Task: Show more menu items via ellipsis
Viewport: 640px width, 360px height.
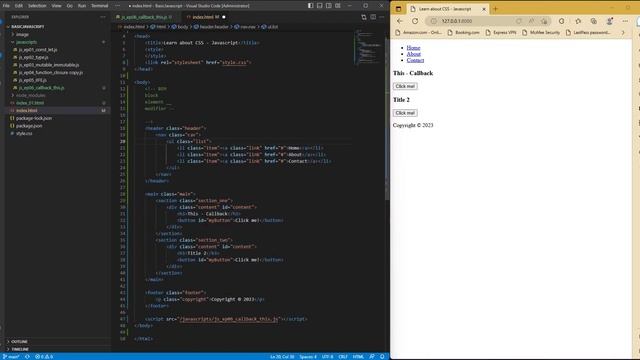Action: pos(118,6)
